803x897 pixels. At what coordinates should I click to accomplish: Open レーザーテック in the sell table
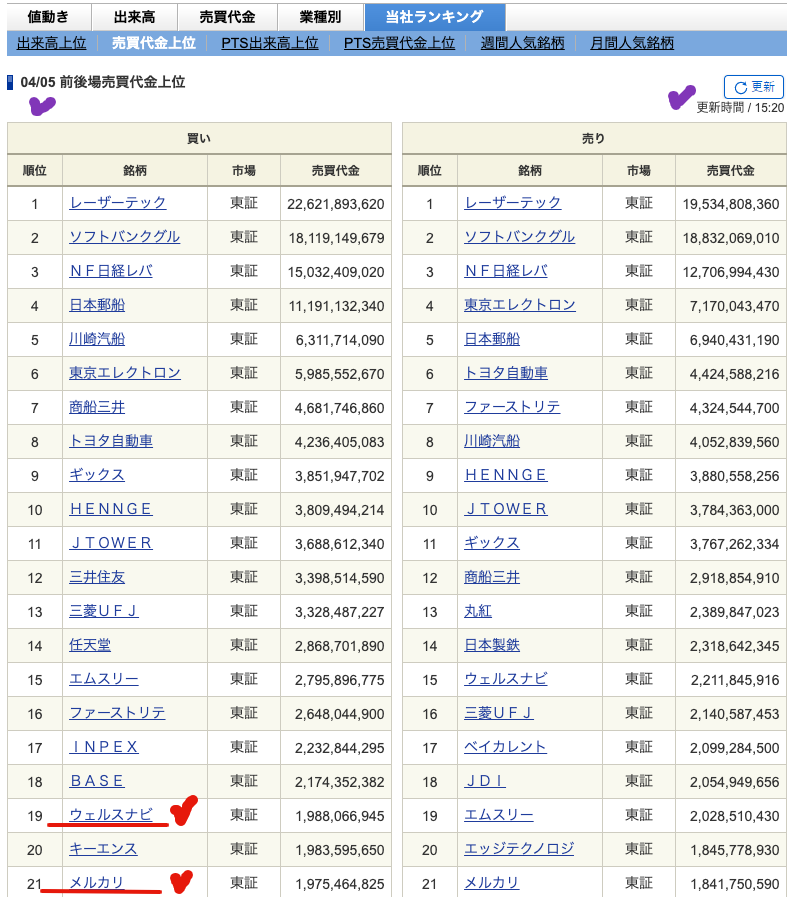click(512, 203)
